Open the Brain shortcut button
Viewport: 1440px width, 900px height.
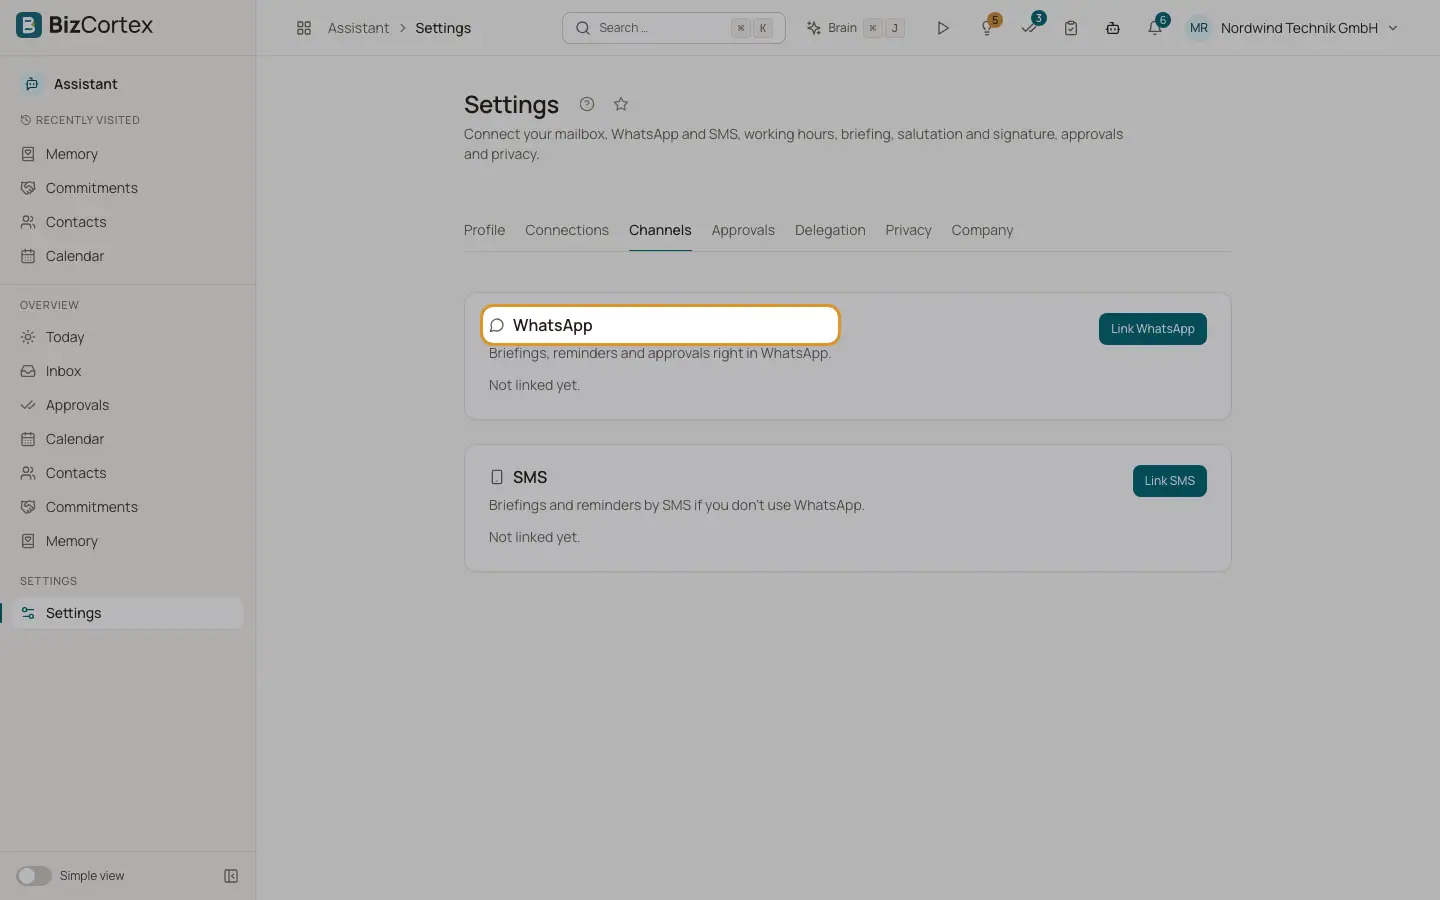[856, 28]
